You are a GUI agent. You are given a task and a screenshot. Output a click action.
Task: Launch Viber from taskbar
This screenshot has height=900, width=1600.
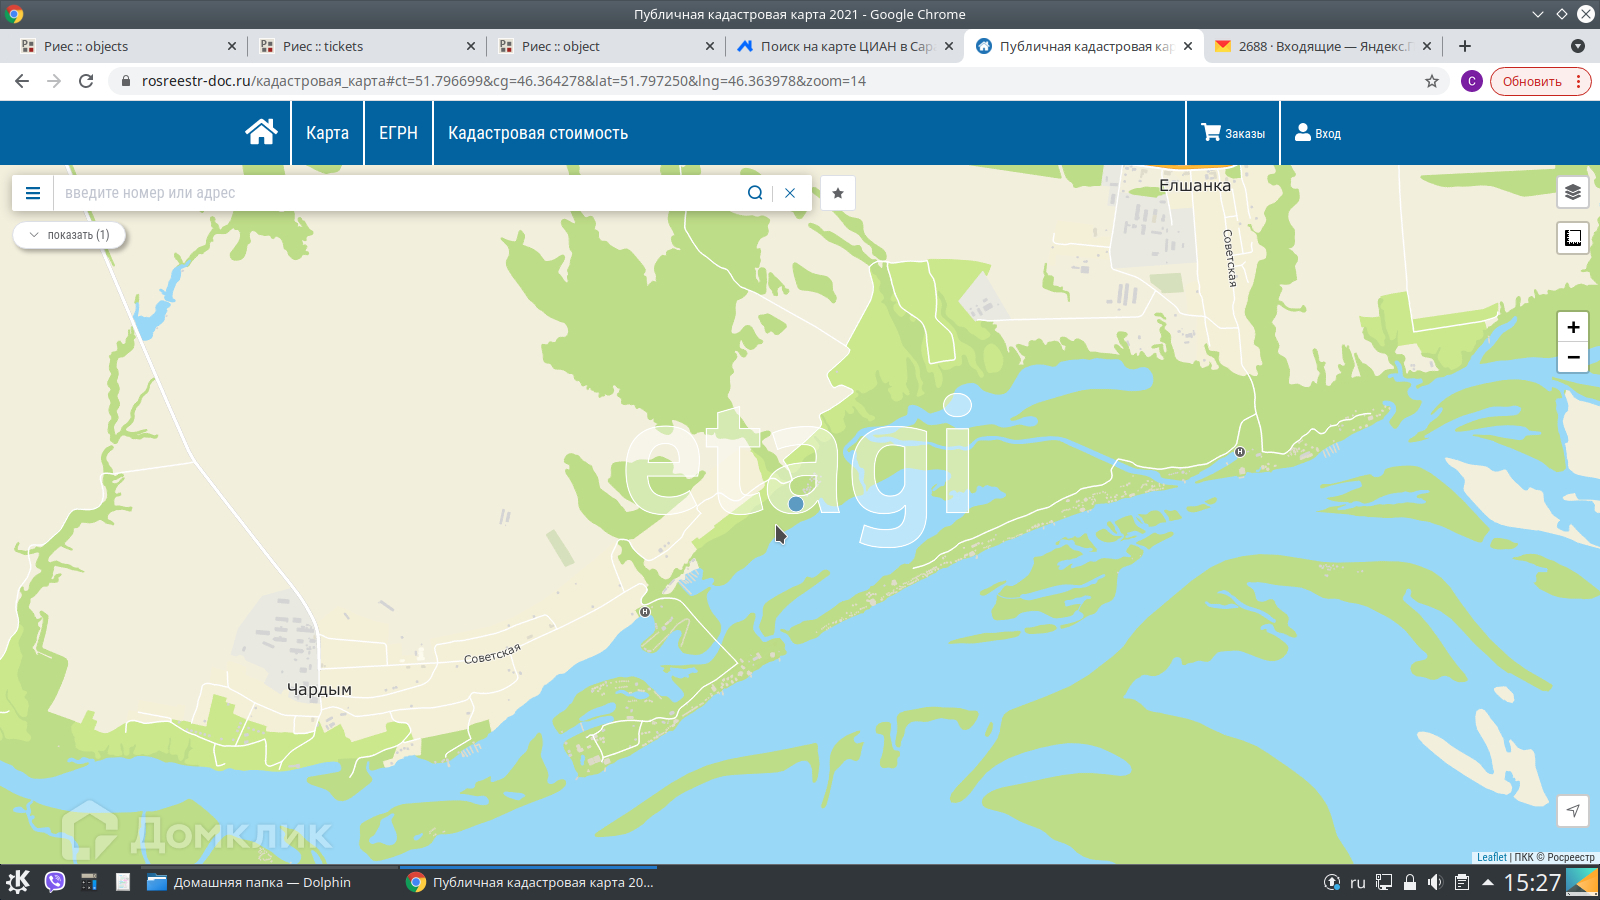coord(55,882)
